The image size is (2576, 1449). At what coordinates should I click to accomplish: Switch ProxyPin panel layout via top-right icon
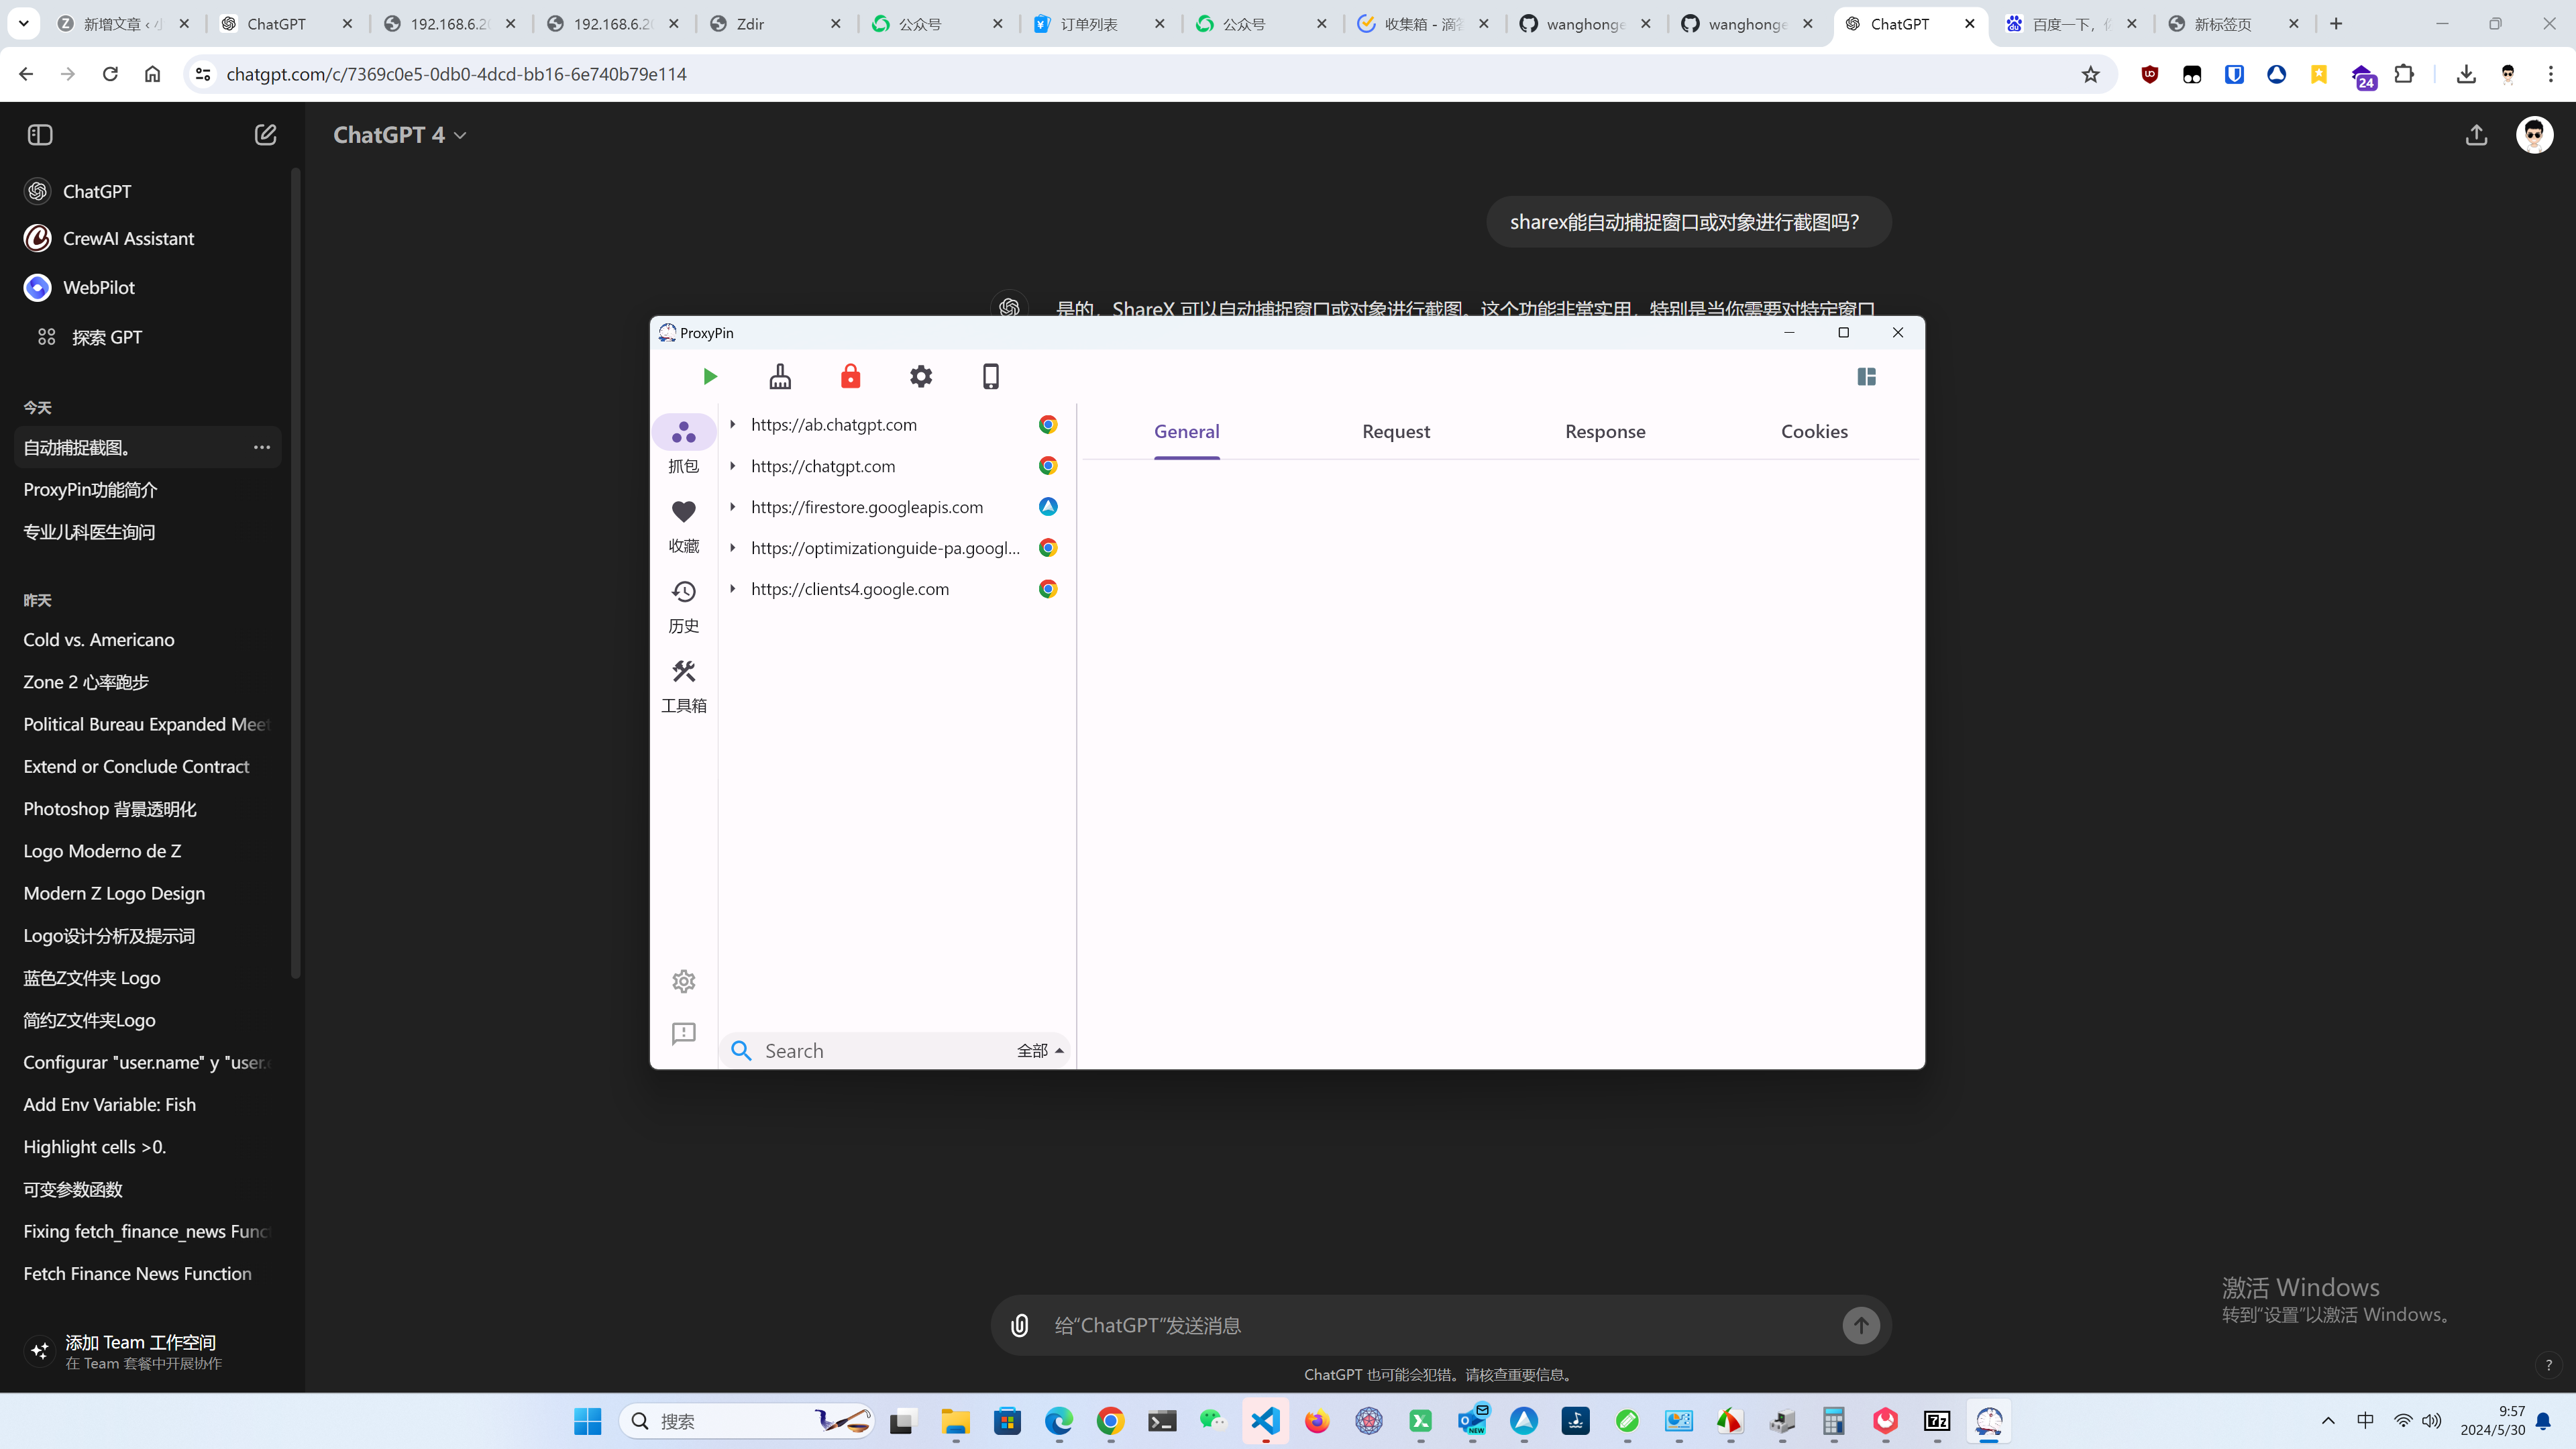click(x=1866, y=377)
